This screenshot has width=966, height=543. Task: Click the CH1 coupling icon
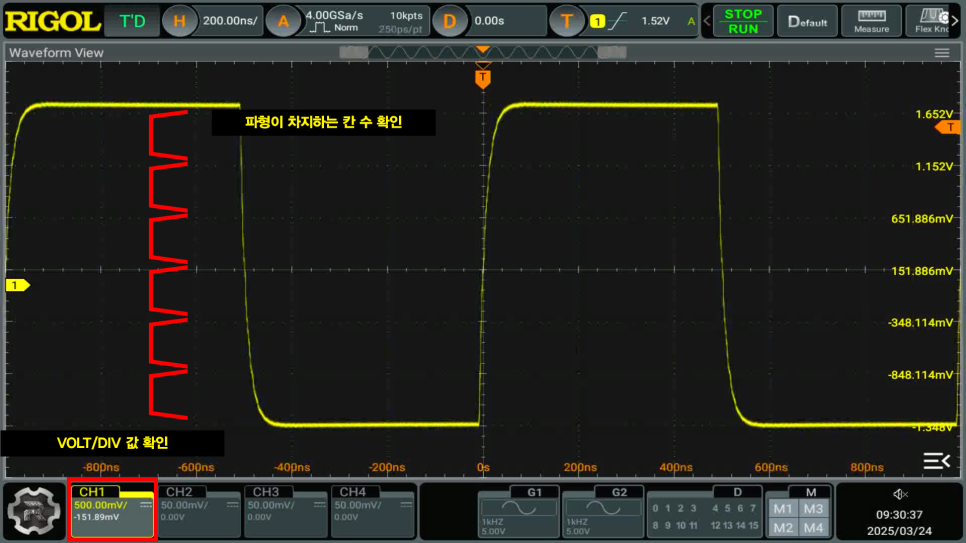145,505
